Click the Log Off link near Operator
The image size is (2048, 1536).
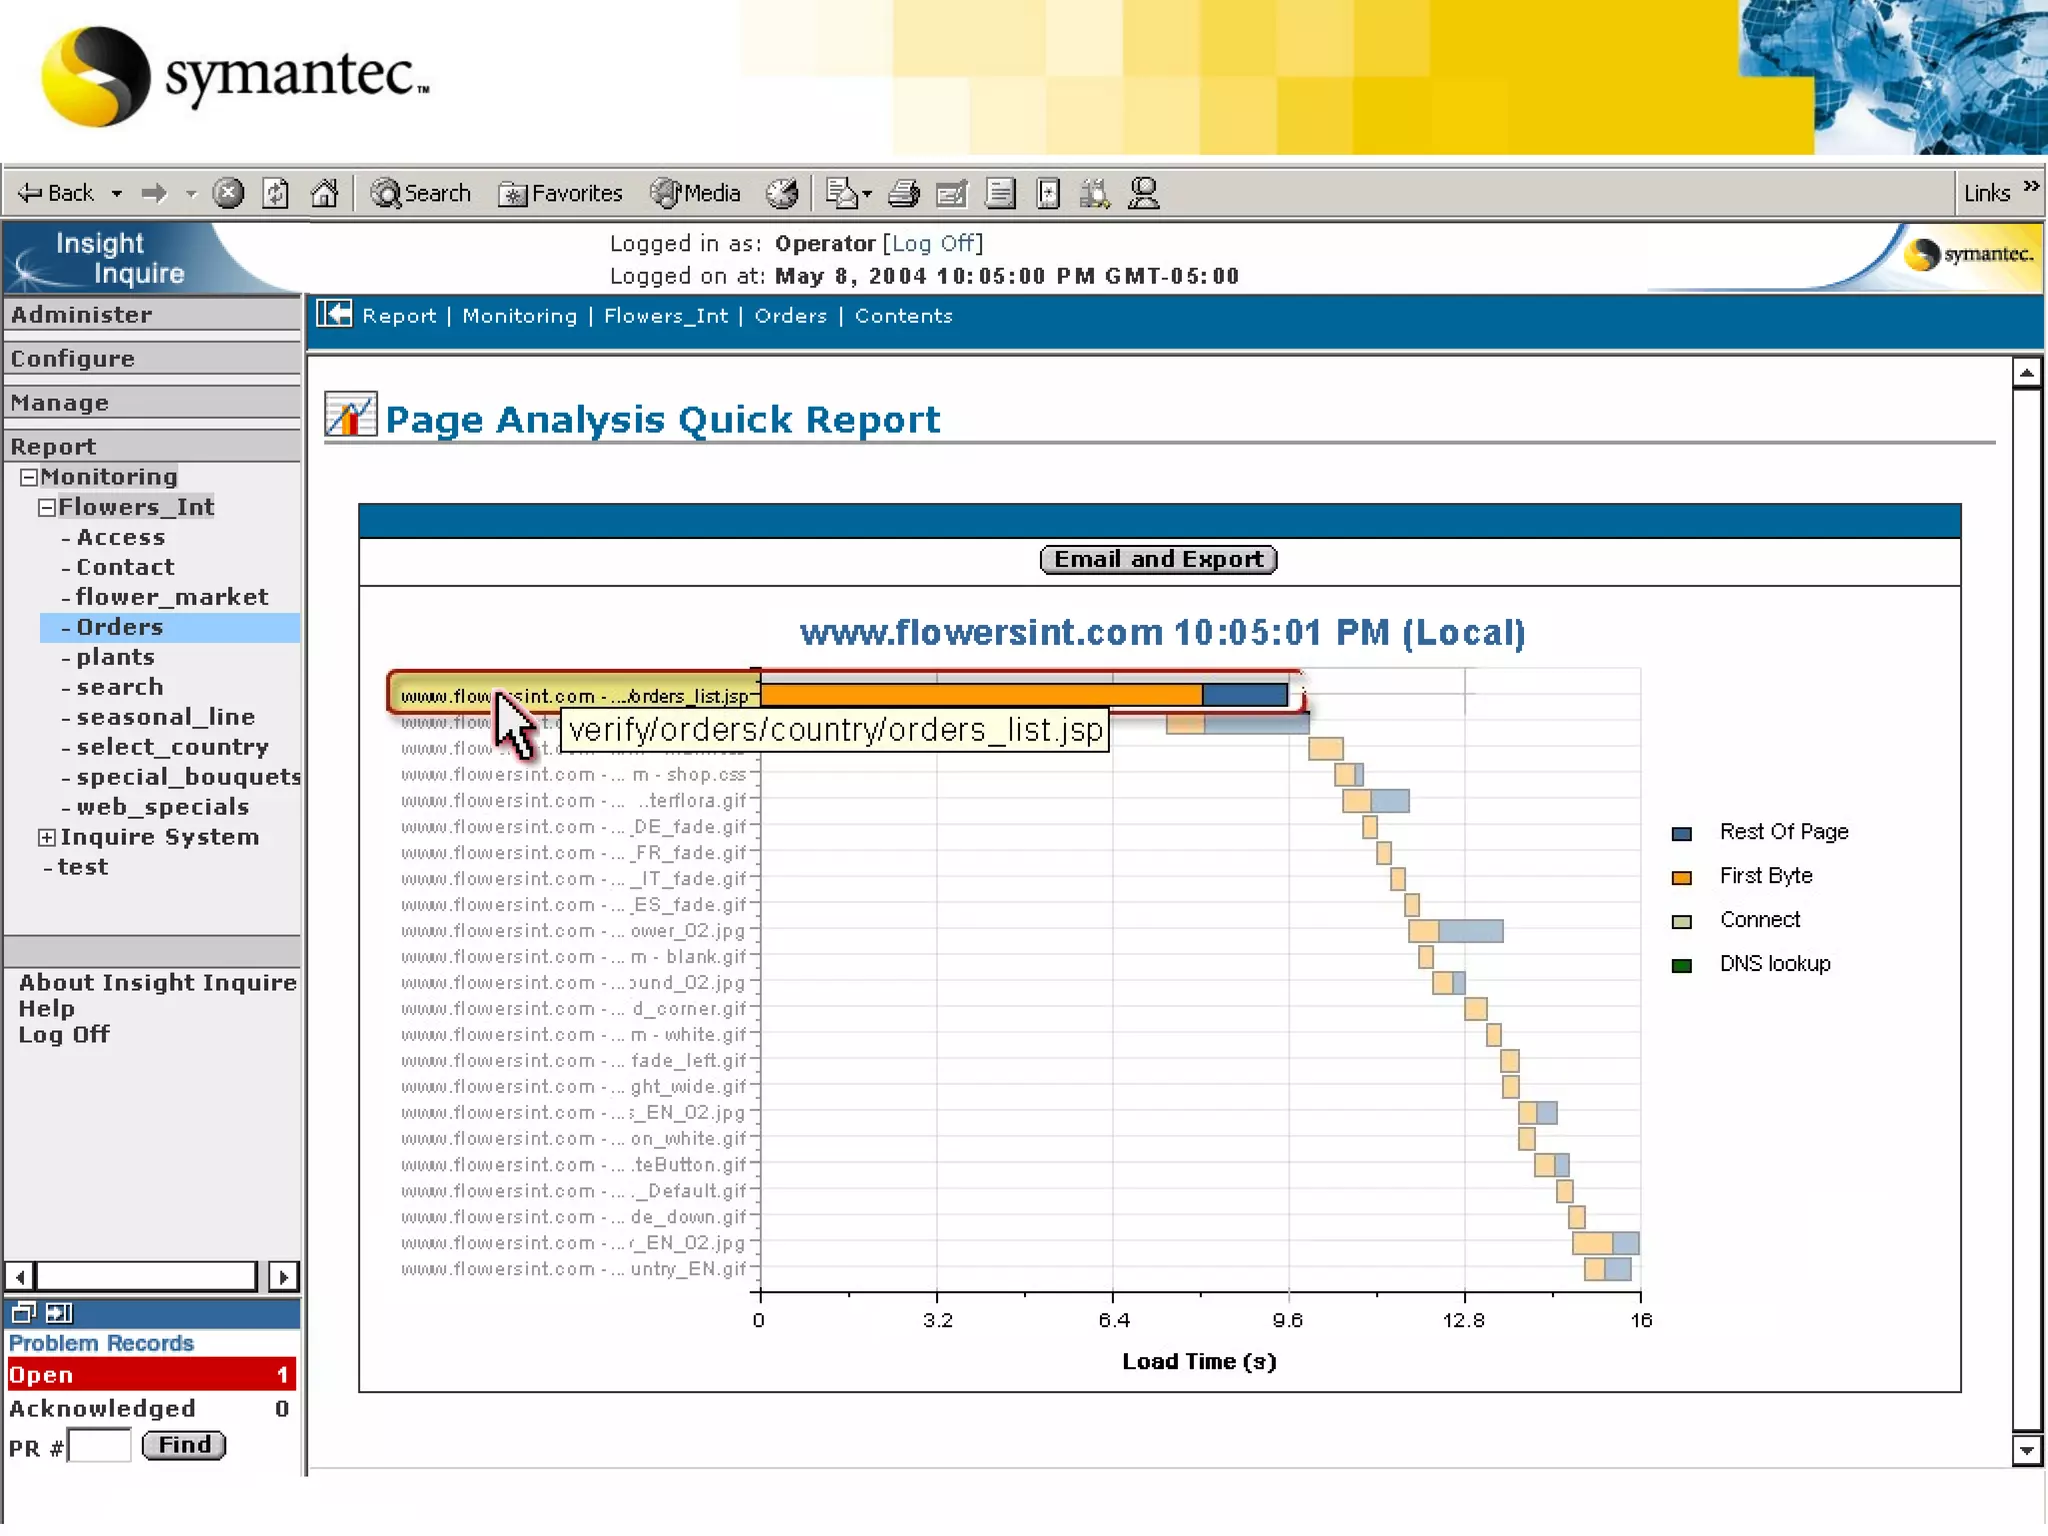[x=933, y=244]
